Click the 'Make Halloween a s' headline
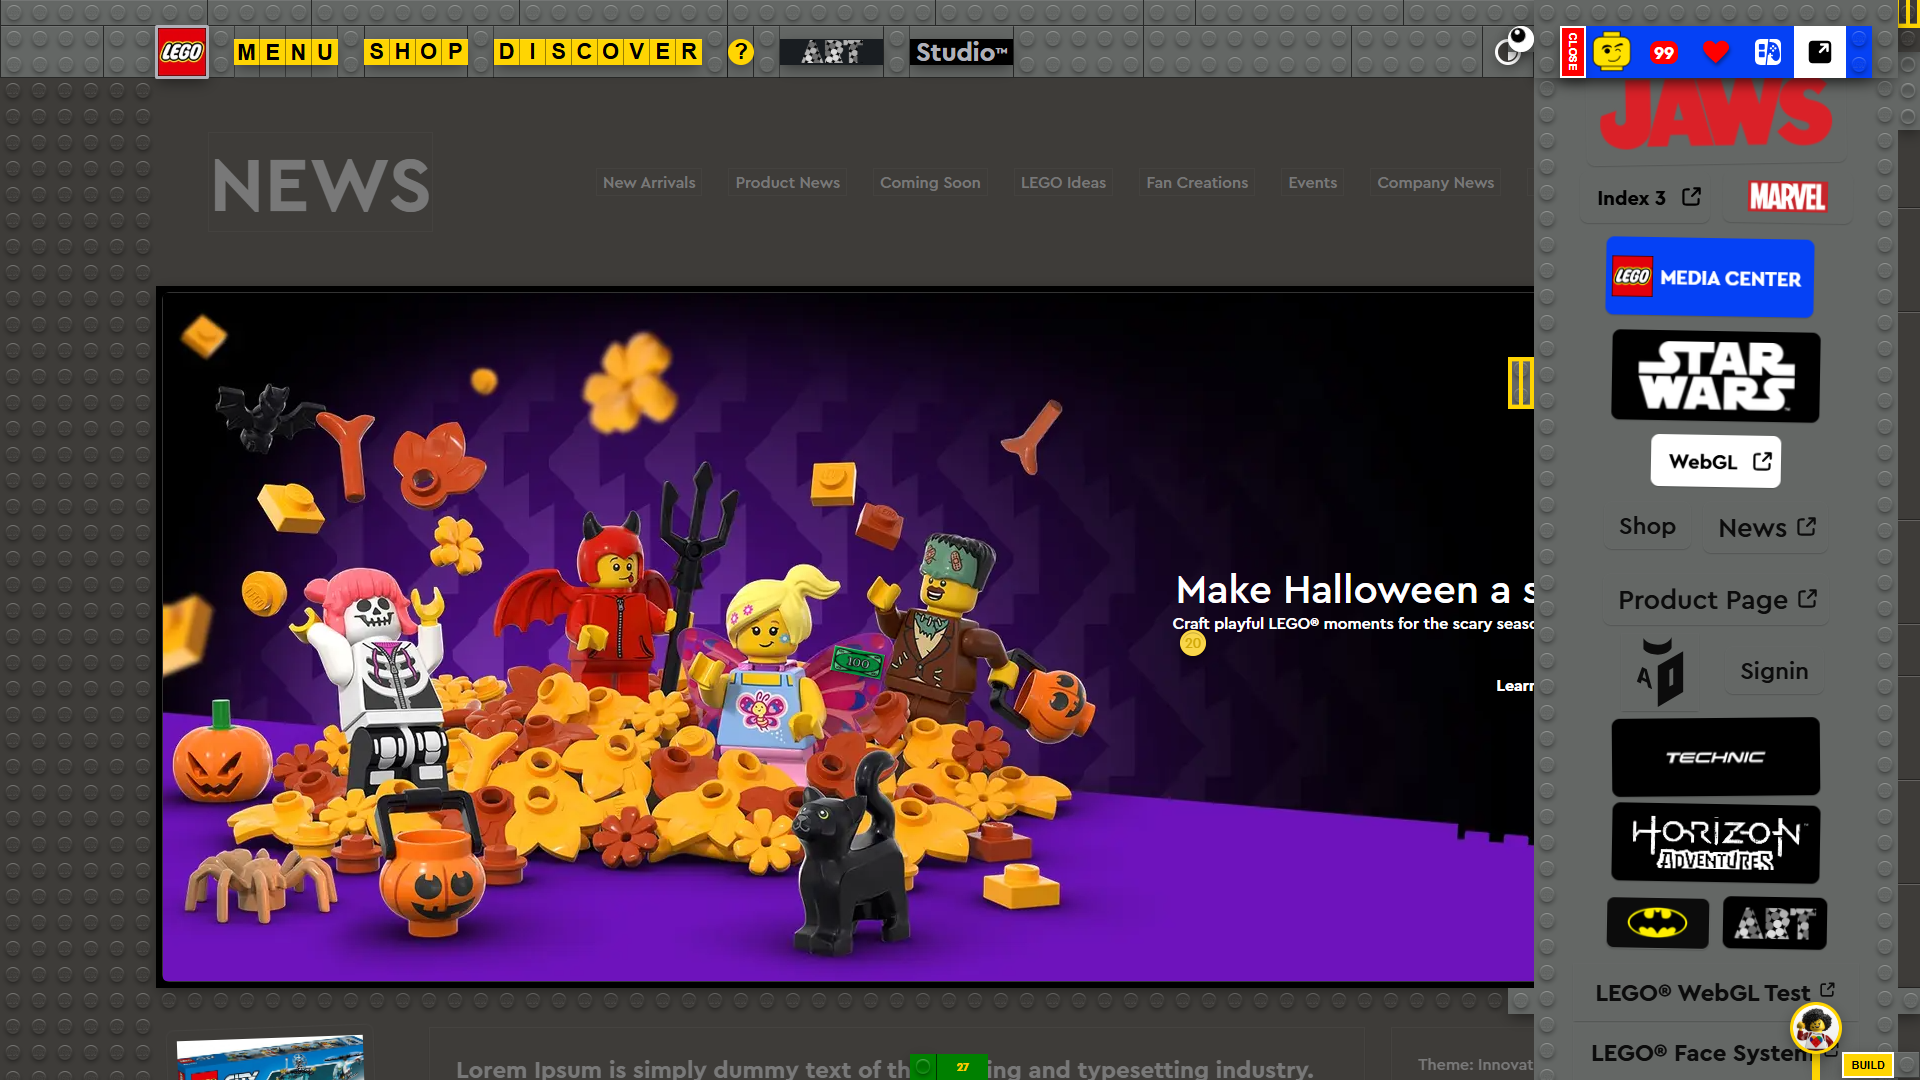Viewport: 1920px width, 1080px height. (x=1354, y=590)
